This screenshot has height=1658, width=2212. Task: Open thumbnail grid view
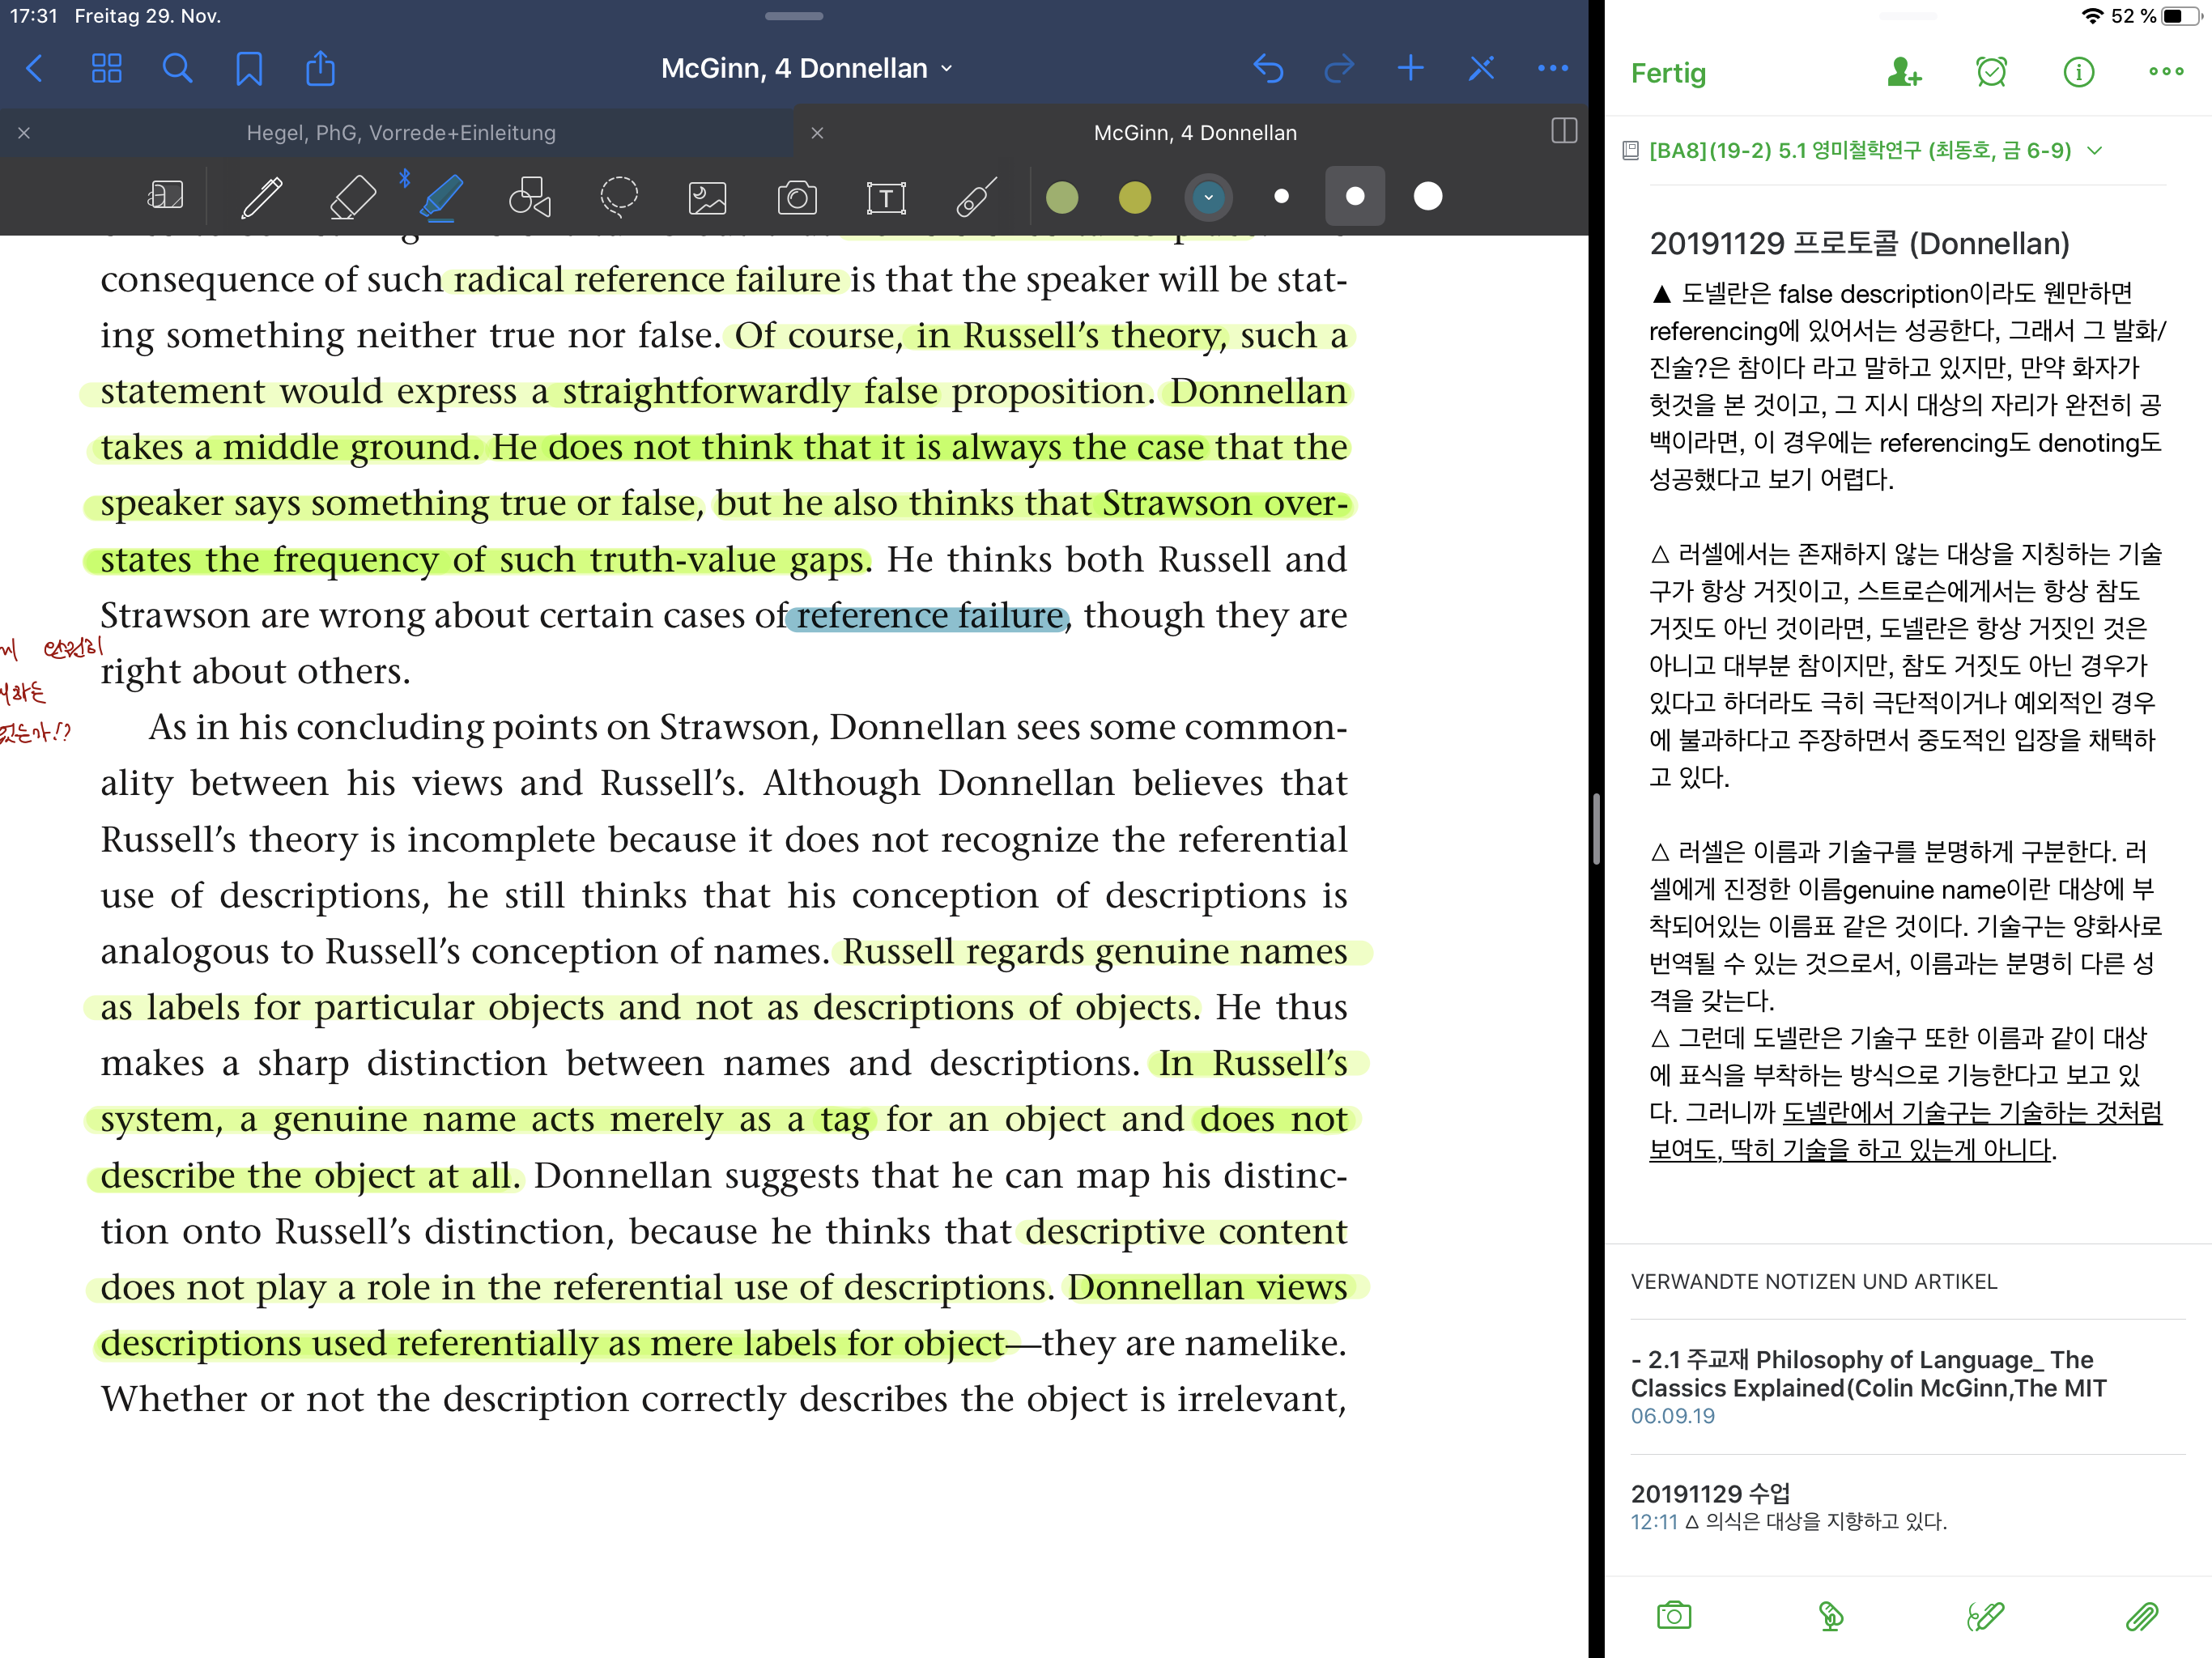106,68
